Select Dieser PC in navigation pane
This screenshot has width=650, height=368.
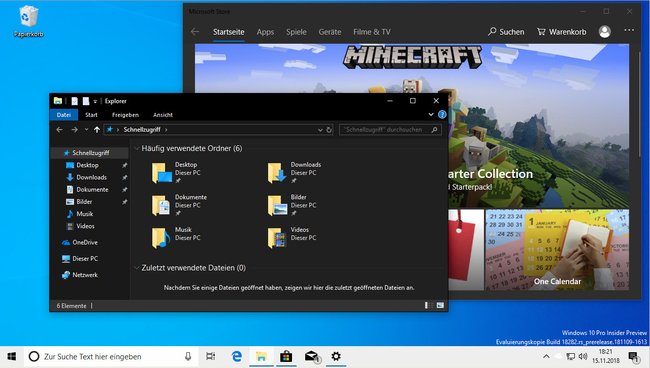[85, 259]
